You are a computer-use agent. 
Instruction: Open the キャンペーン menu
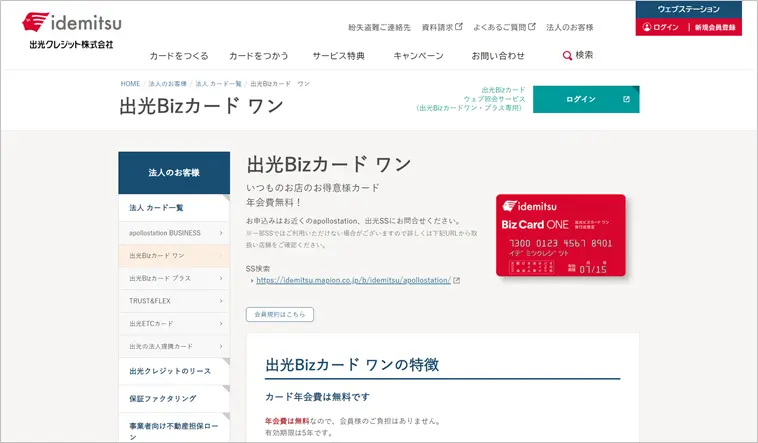418,56
